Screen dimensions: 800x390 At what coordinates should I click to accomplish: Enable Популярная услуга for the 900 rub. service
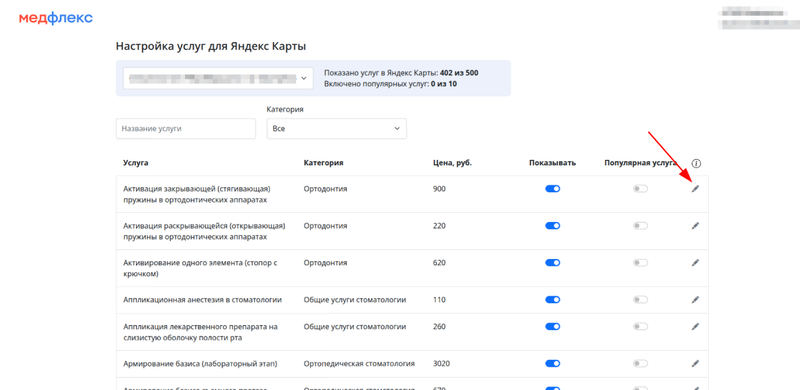click(x=640, y=189)
